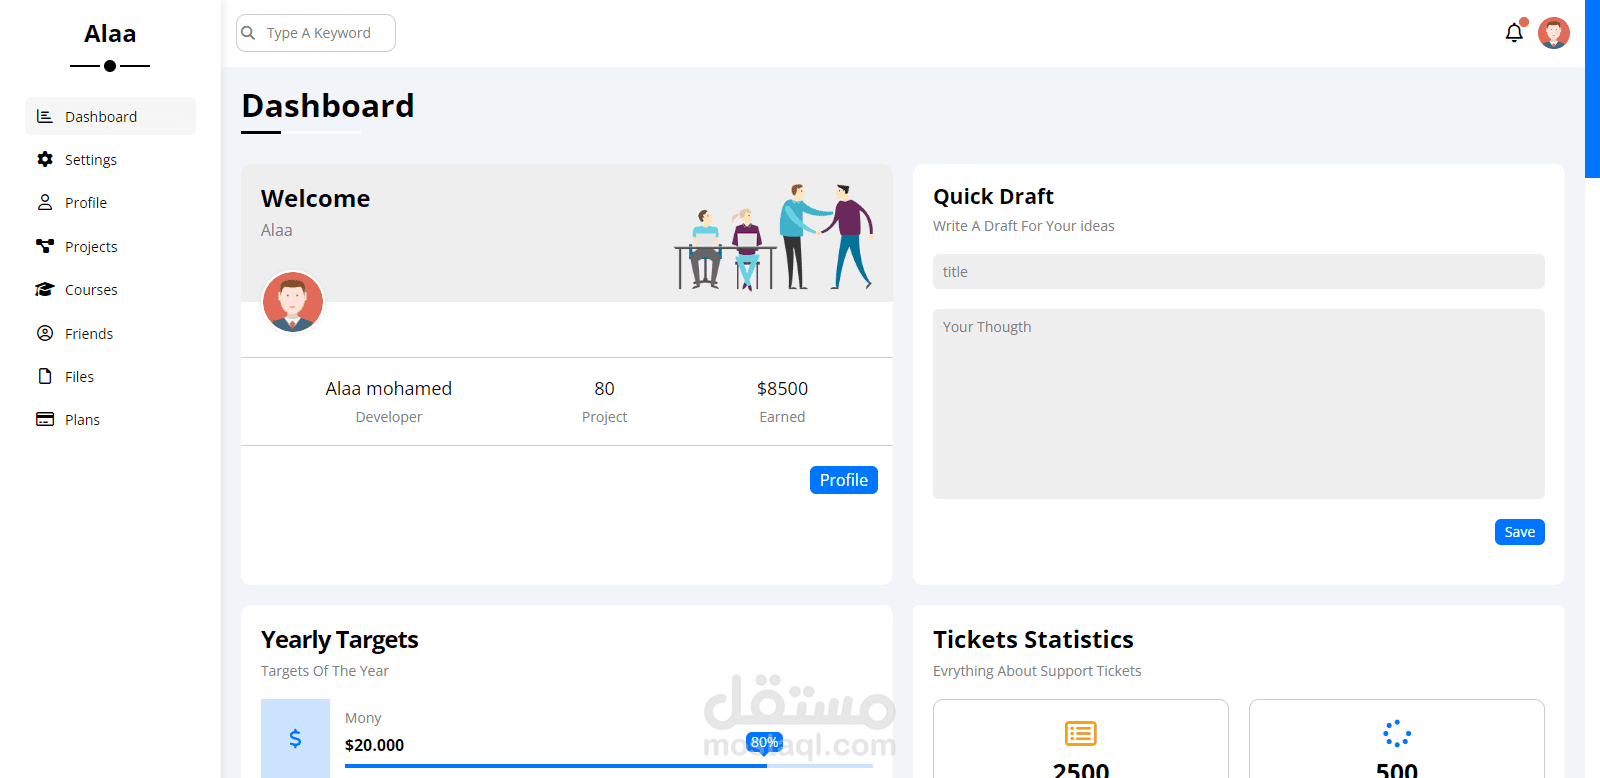The image size is (1600, 778).
Task: Open the notifications bell icon
Action: [x=1514, y=33]
